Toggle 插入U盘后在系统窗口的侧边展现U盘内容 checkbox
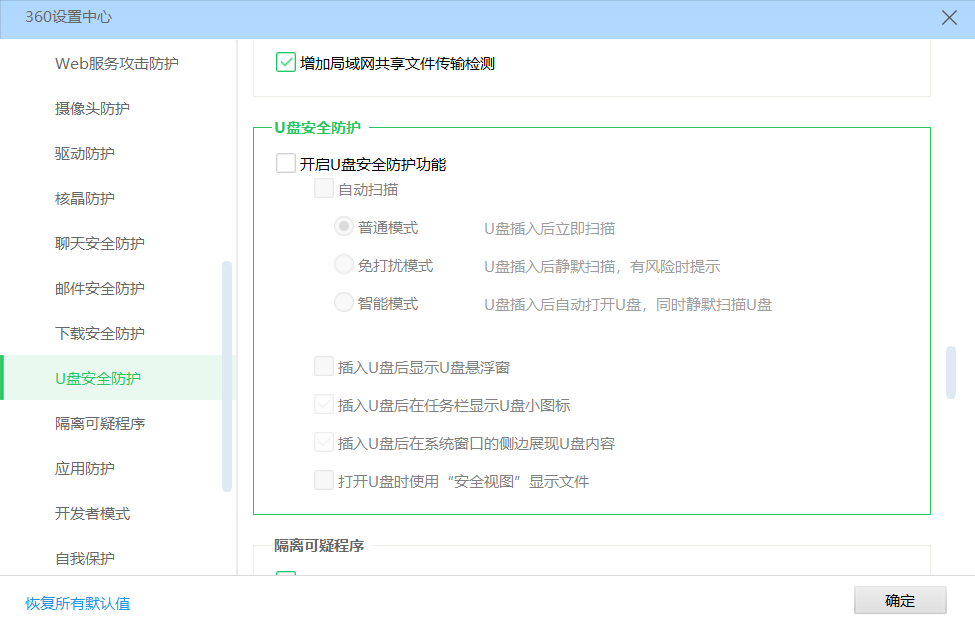 (x=323, y=442)
